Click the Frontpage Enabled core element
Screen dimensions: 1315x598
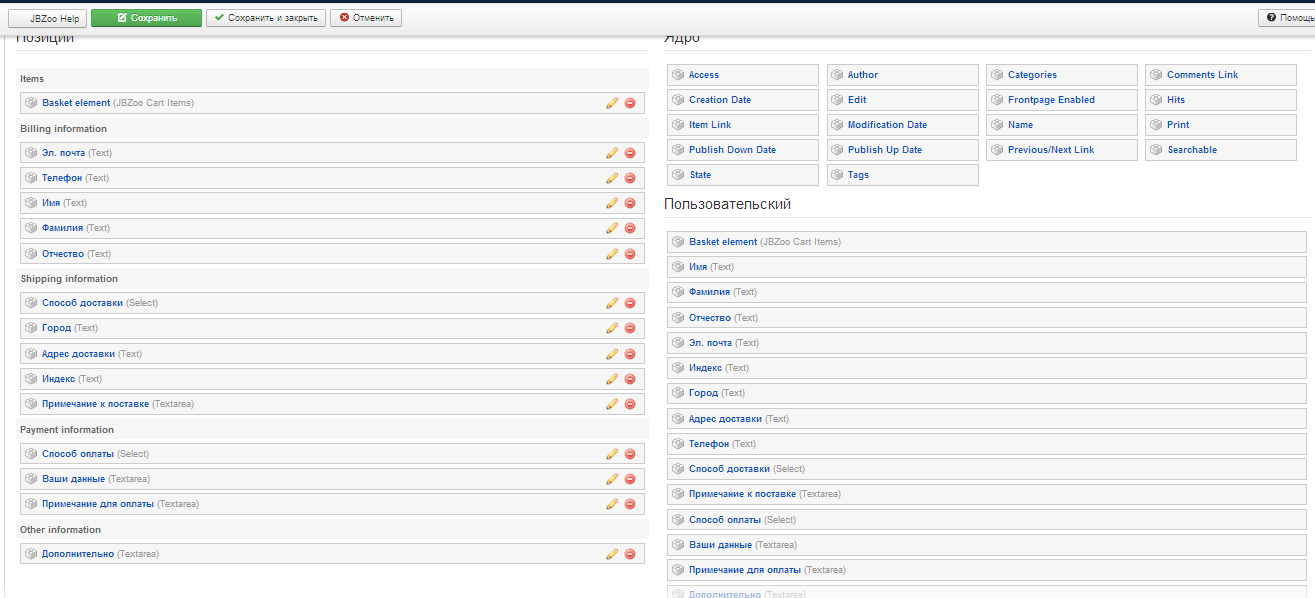click(1051, 100)
